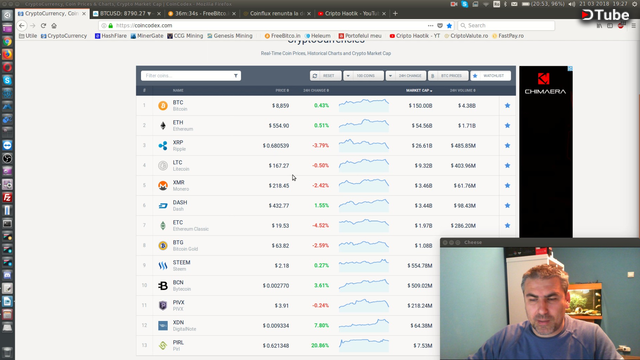Click the Litecoin logo
Image resolution: width=640 pixels, height=360 pixels.
(163, 166)
